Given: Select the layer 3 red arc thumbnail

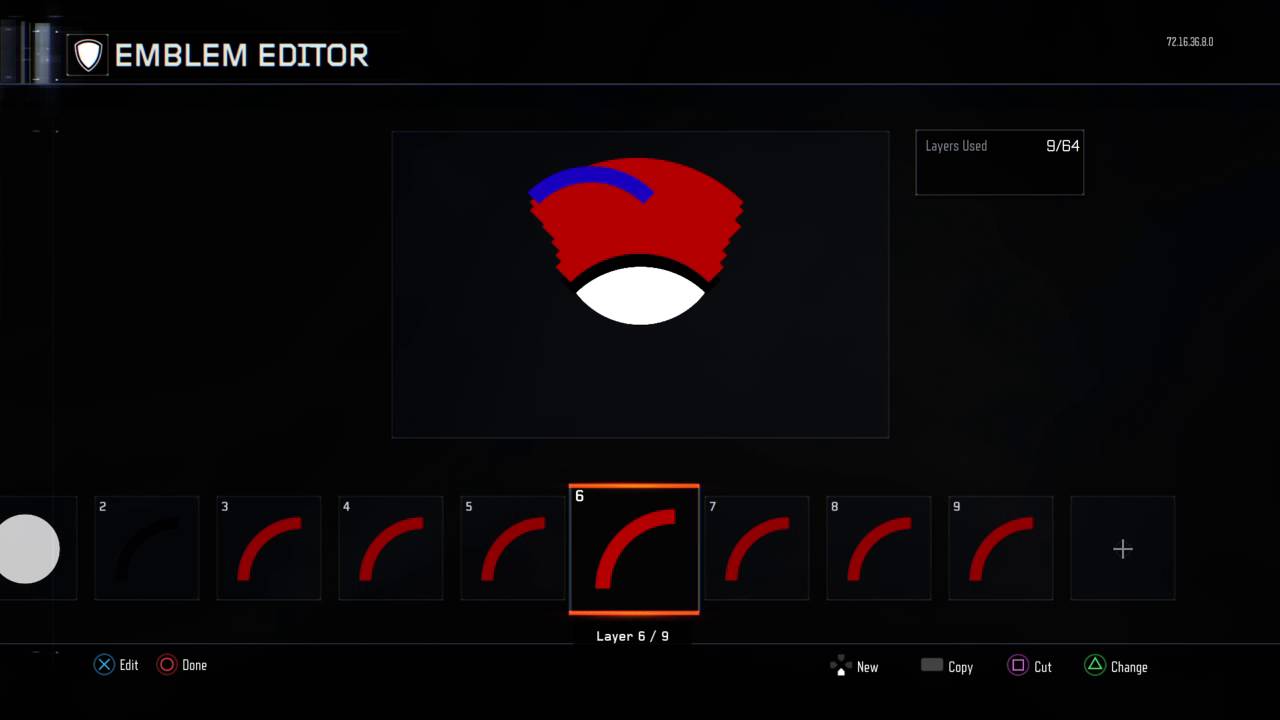Looking at the screenshot, I should coord(269,548).
